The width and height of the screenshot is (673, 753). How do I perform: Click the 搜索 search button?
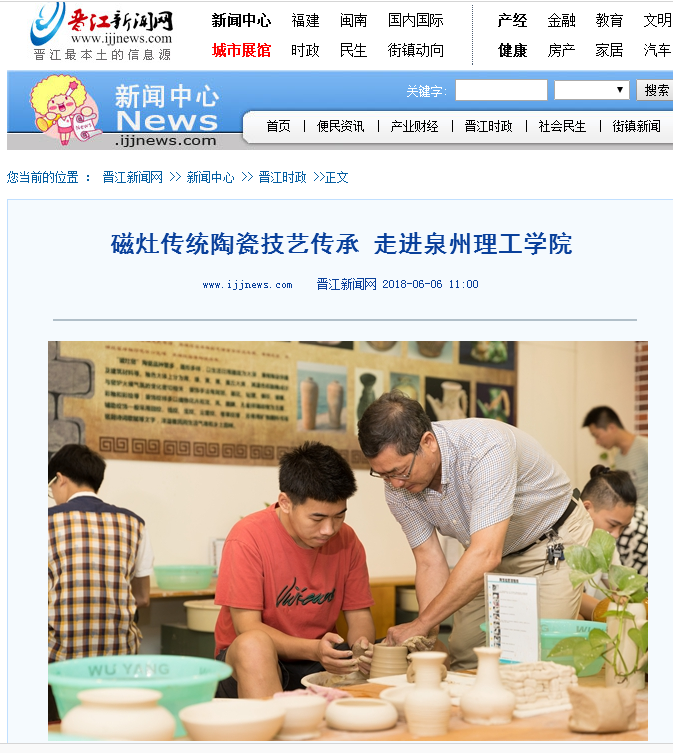pyautogui.click(x=656, y=90)
